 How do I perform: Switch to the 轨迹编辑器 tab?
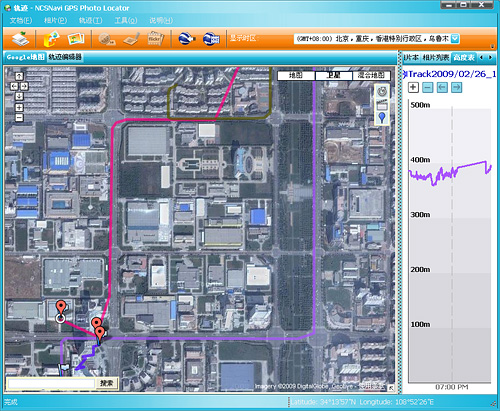coord(65,57)
